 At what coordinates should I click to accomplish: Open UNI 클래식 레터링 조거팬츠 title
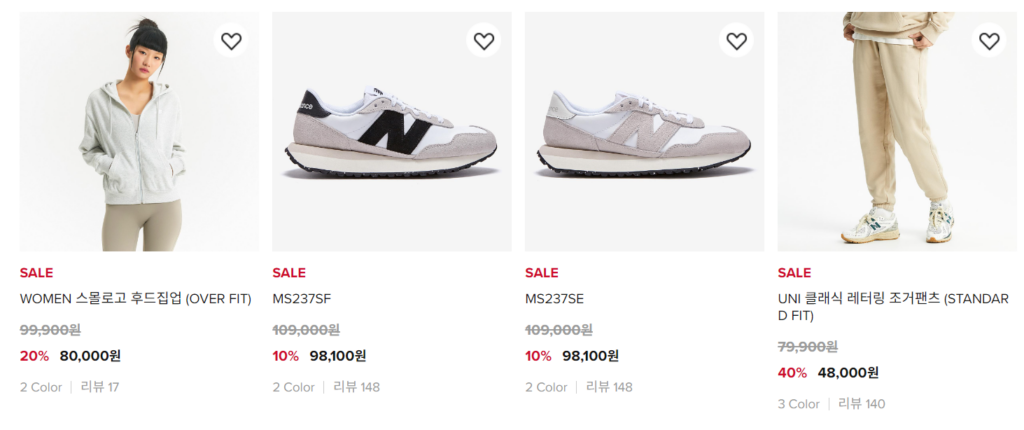pos(893,307)
